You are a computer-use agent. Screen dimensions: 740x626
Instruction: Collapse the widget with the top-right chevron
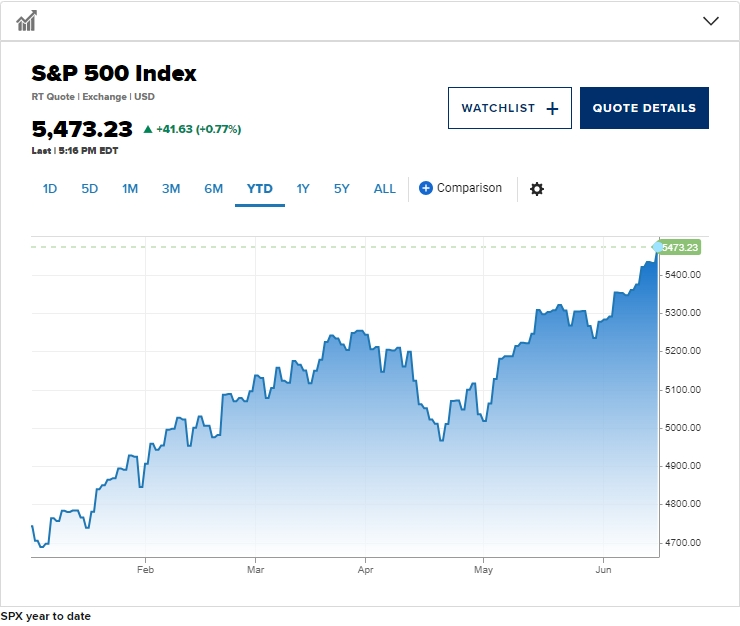(x=711, y=21)
